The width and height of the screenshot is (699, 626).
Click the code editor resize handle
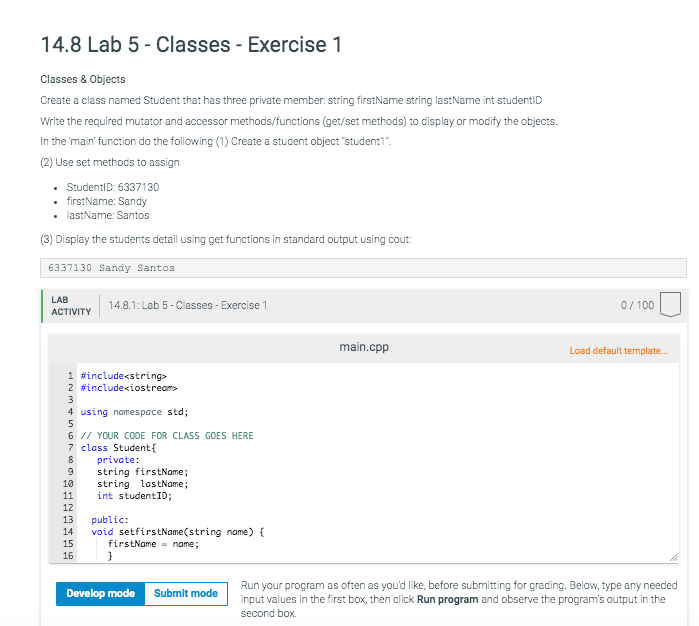(674, 558)
